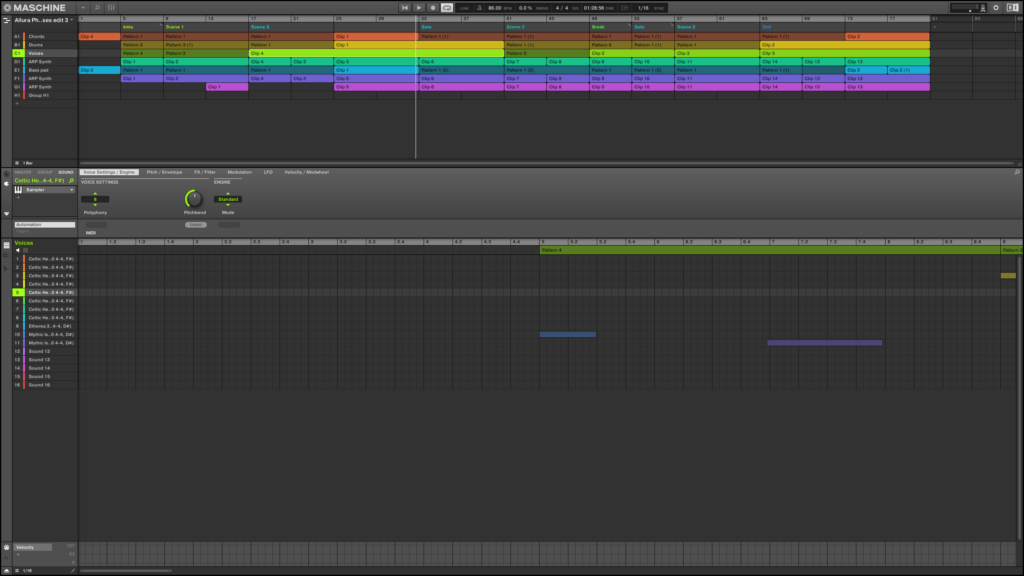Select the Bass pad group E1
1024x576 pixels.
(x=44, y=70)
